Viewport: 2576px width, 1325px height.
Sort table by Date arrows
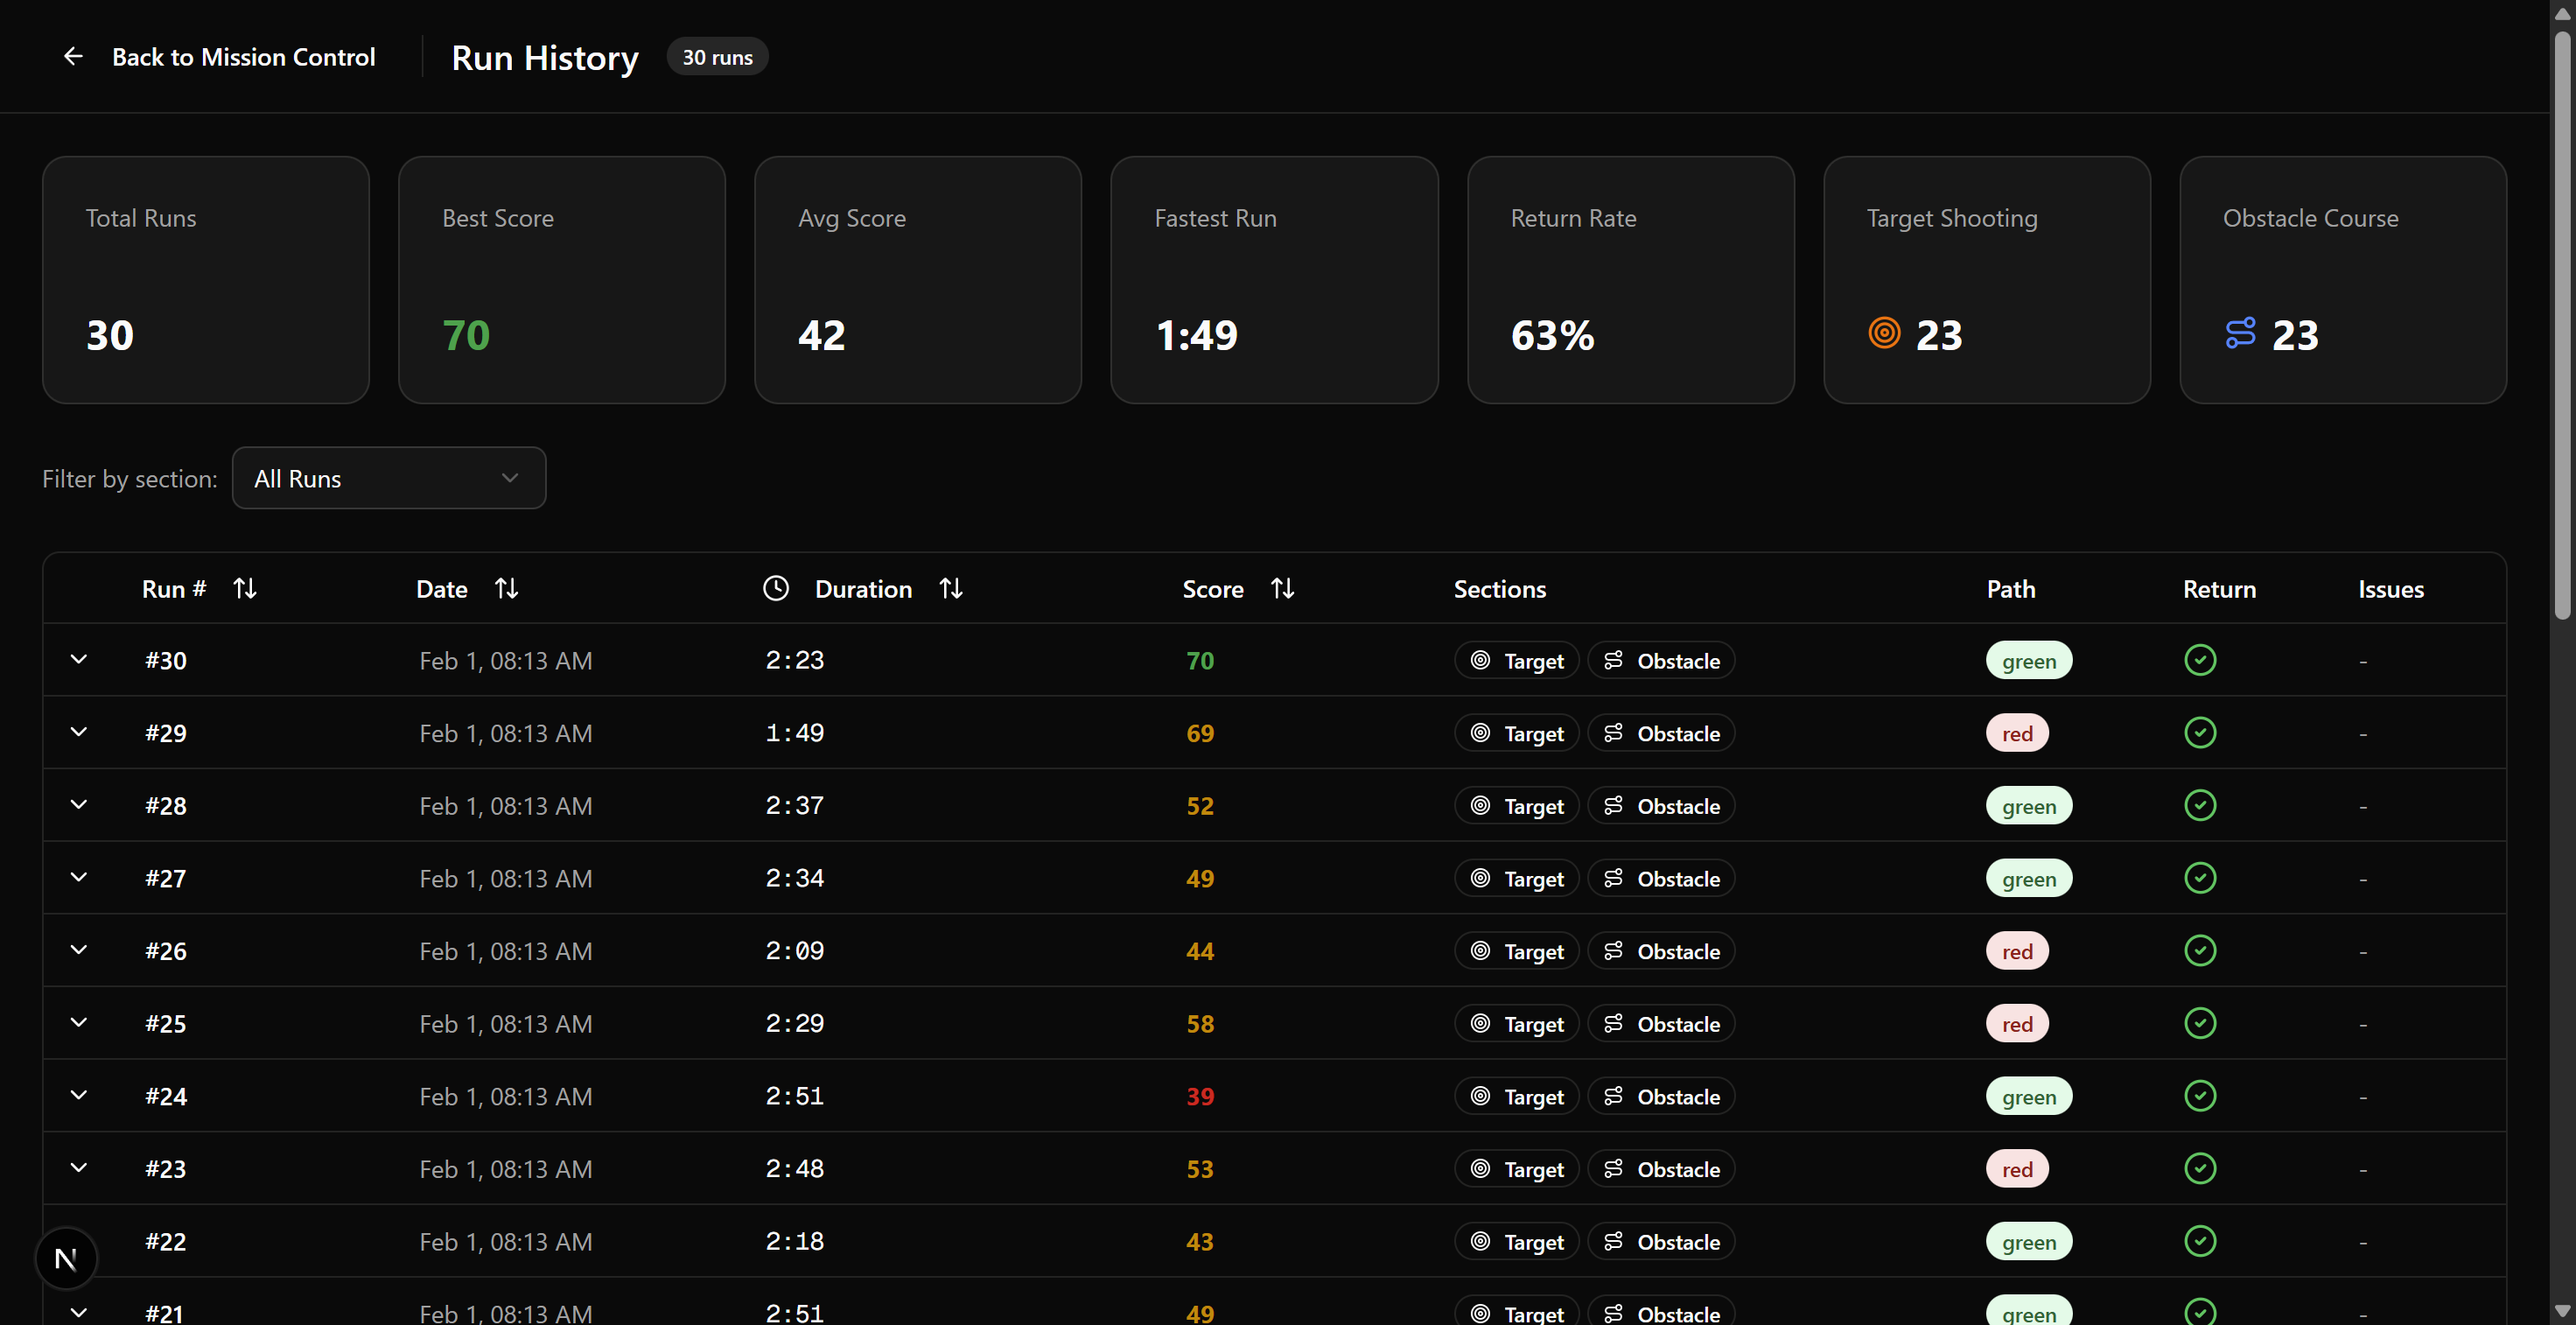click(506, 589)
